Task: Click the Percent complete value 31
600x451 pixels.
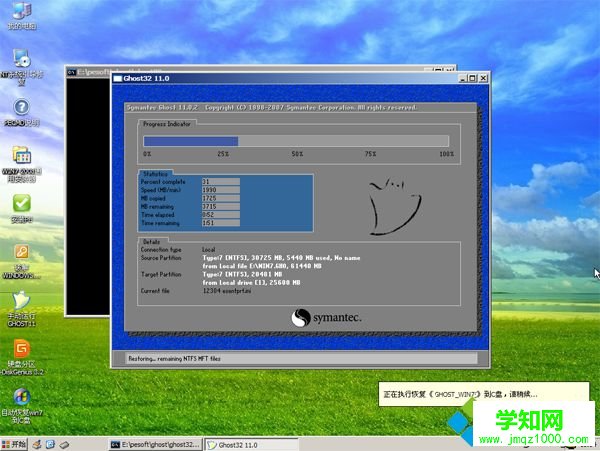Action: click(221, 182)
